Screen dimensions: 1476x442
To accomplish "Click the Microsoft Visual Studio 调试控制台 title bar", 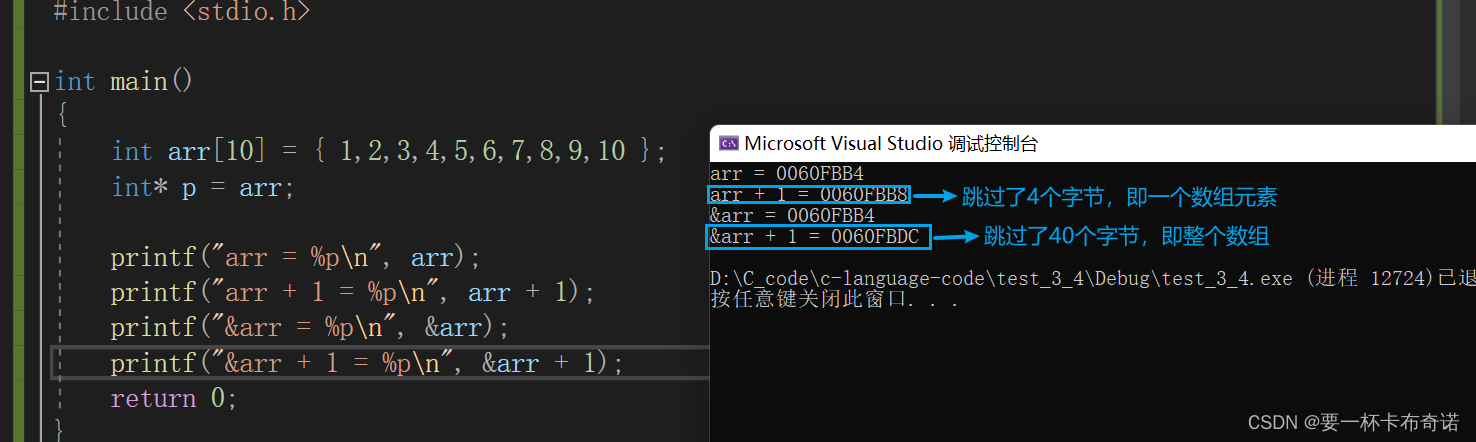I will point(1092,143).
